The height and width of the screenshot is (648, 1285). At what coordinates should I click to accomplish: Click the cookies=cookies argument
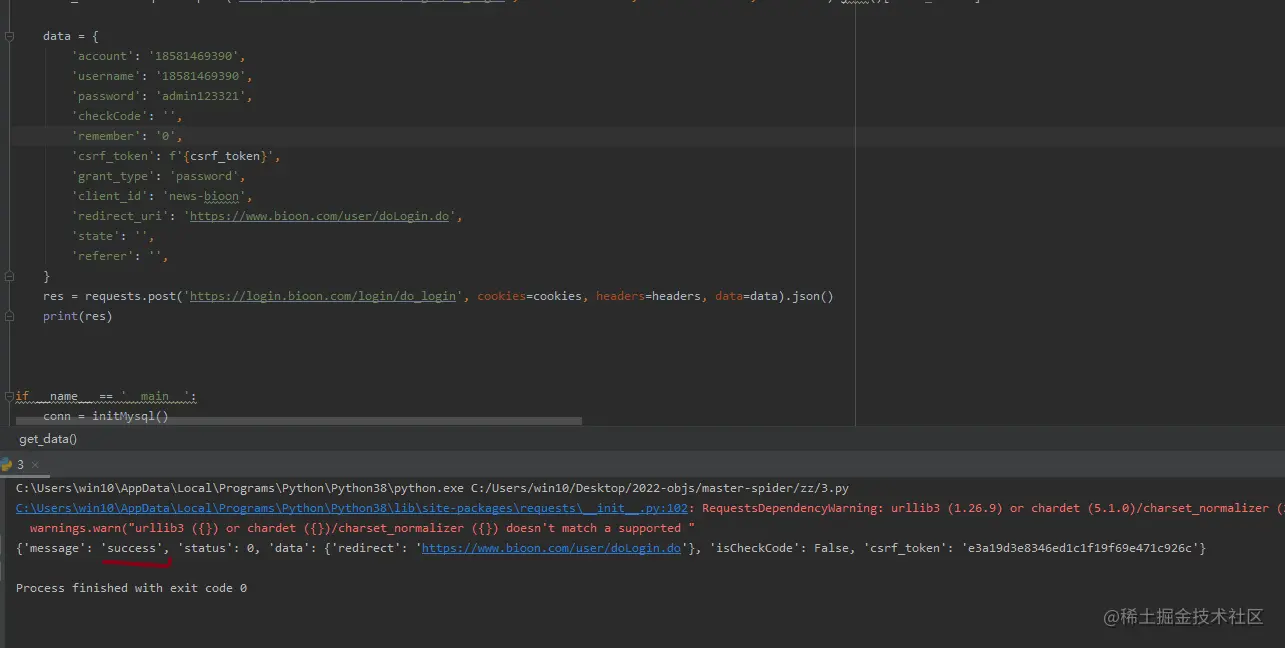tap(529, 296)
